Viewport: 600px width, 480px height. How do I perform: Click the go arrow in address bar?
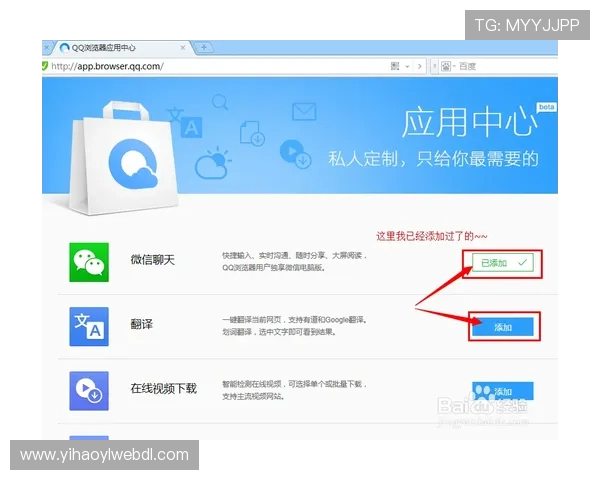(x=419, y=67)
